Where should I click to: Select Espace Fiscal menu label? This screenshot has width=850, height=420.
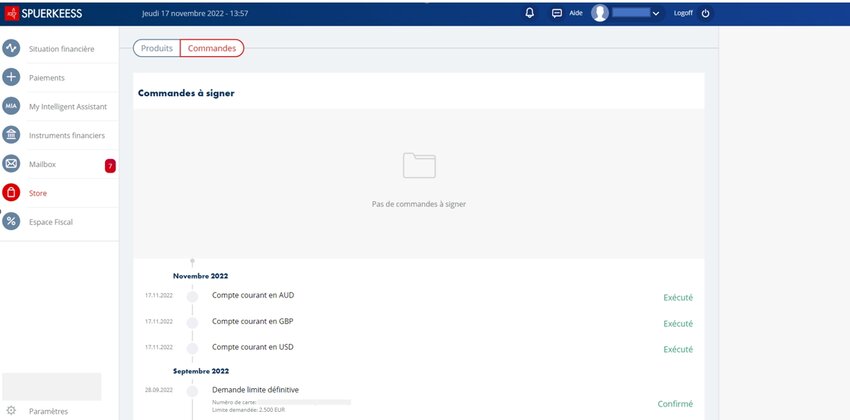[x=51, y=222]
